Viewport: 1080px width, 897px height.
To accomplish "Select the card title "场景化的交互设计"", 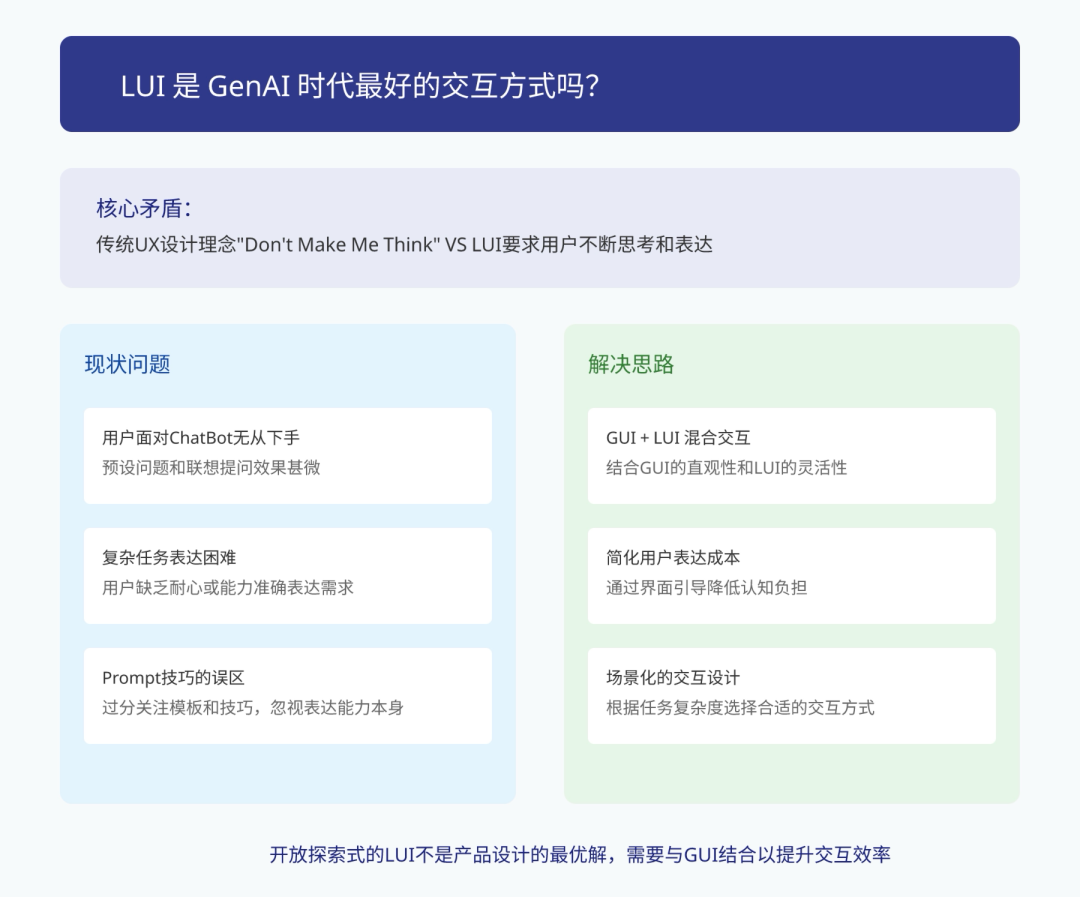I will [673, 677].
